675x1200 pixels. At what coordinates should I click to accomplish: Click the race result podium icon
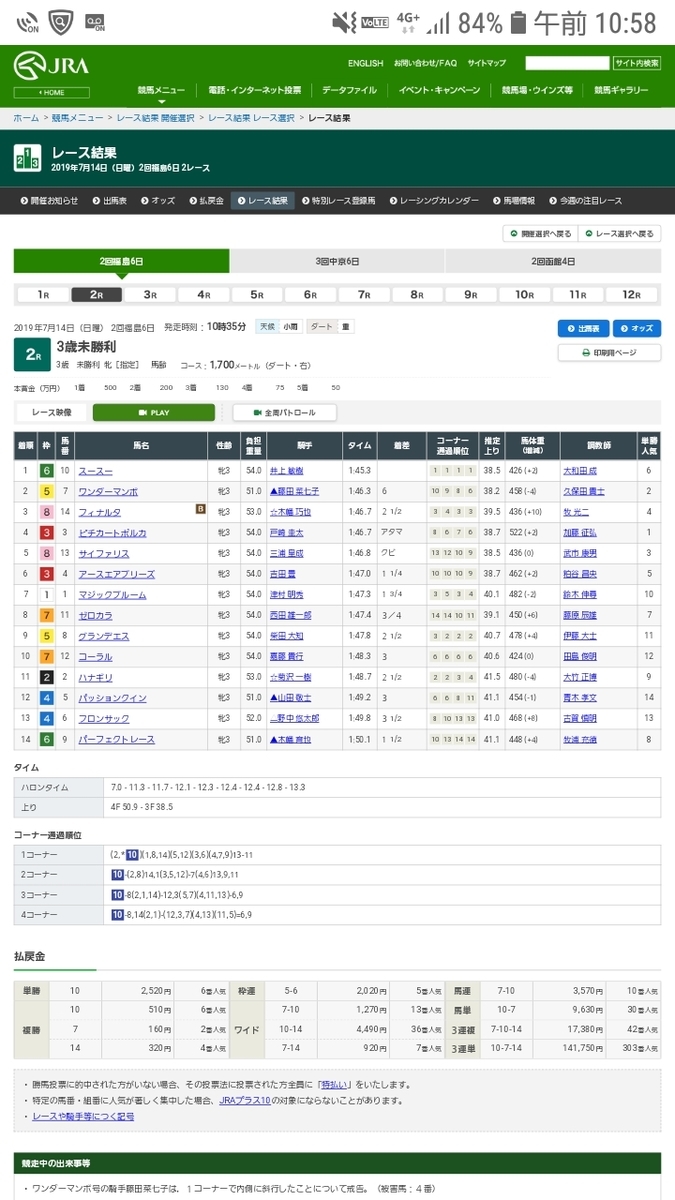tap(27, 158)
